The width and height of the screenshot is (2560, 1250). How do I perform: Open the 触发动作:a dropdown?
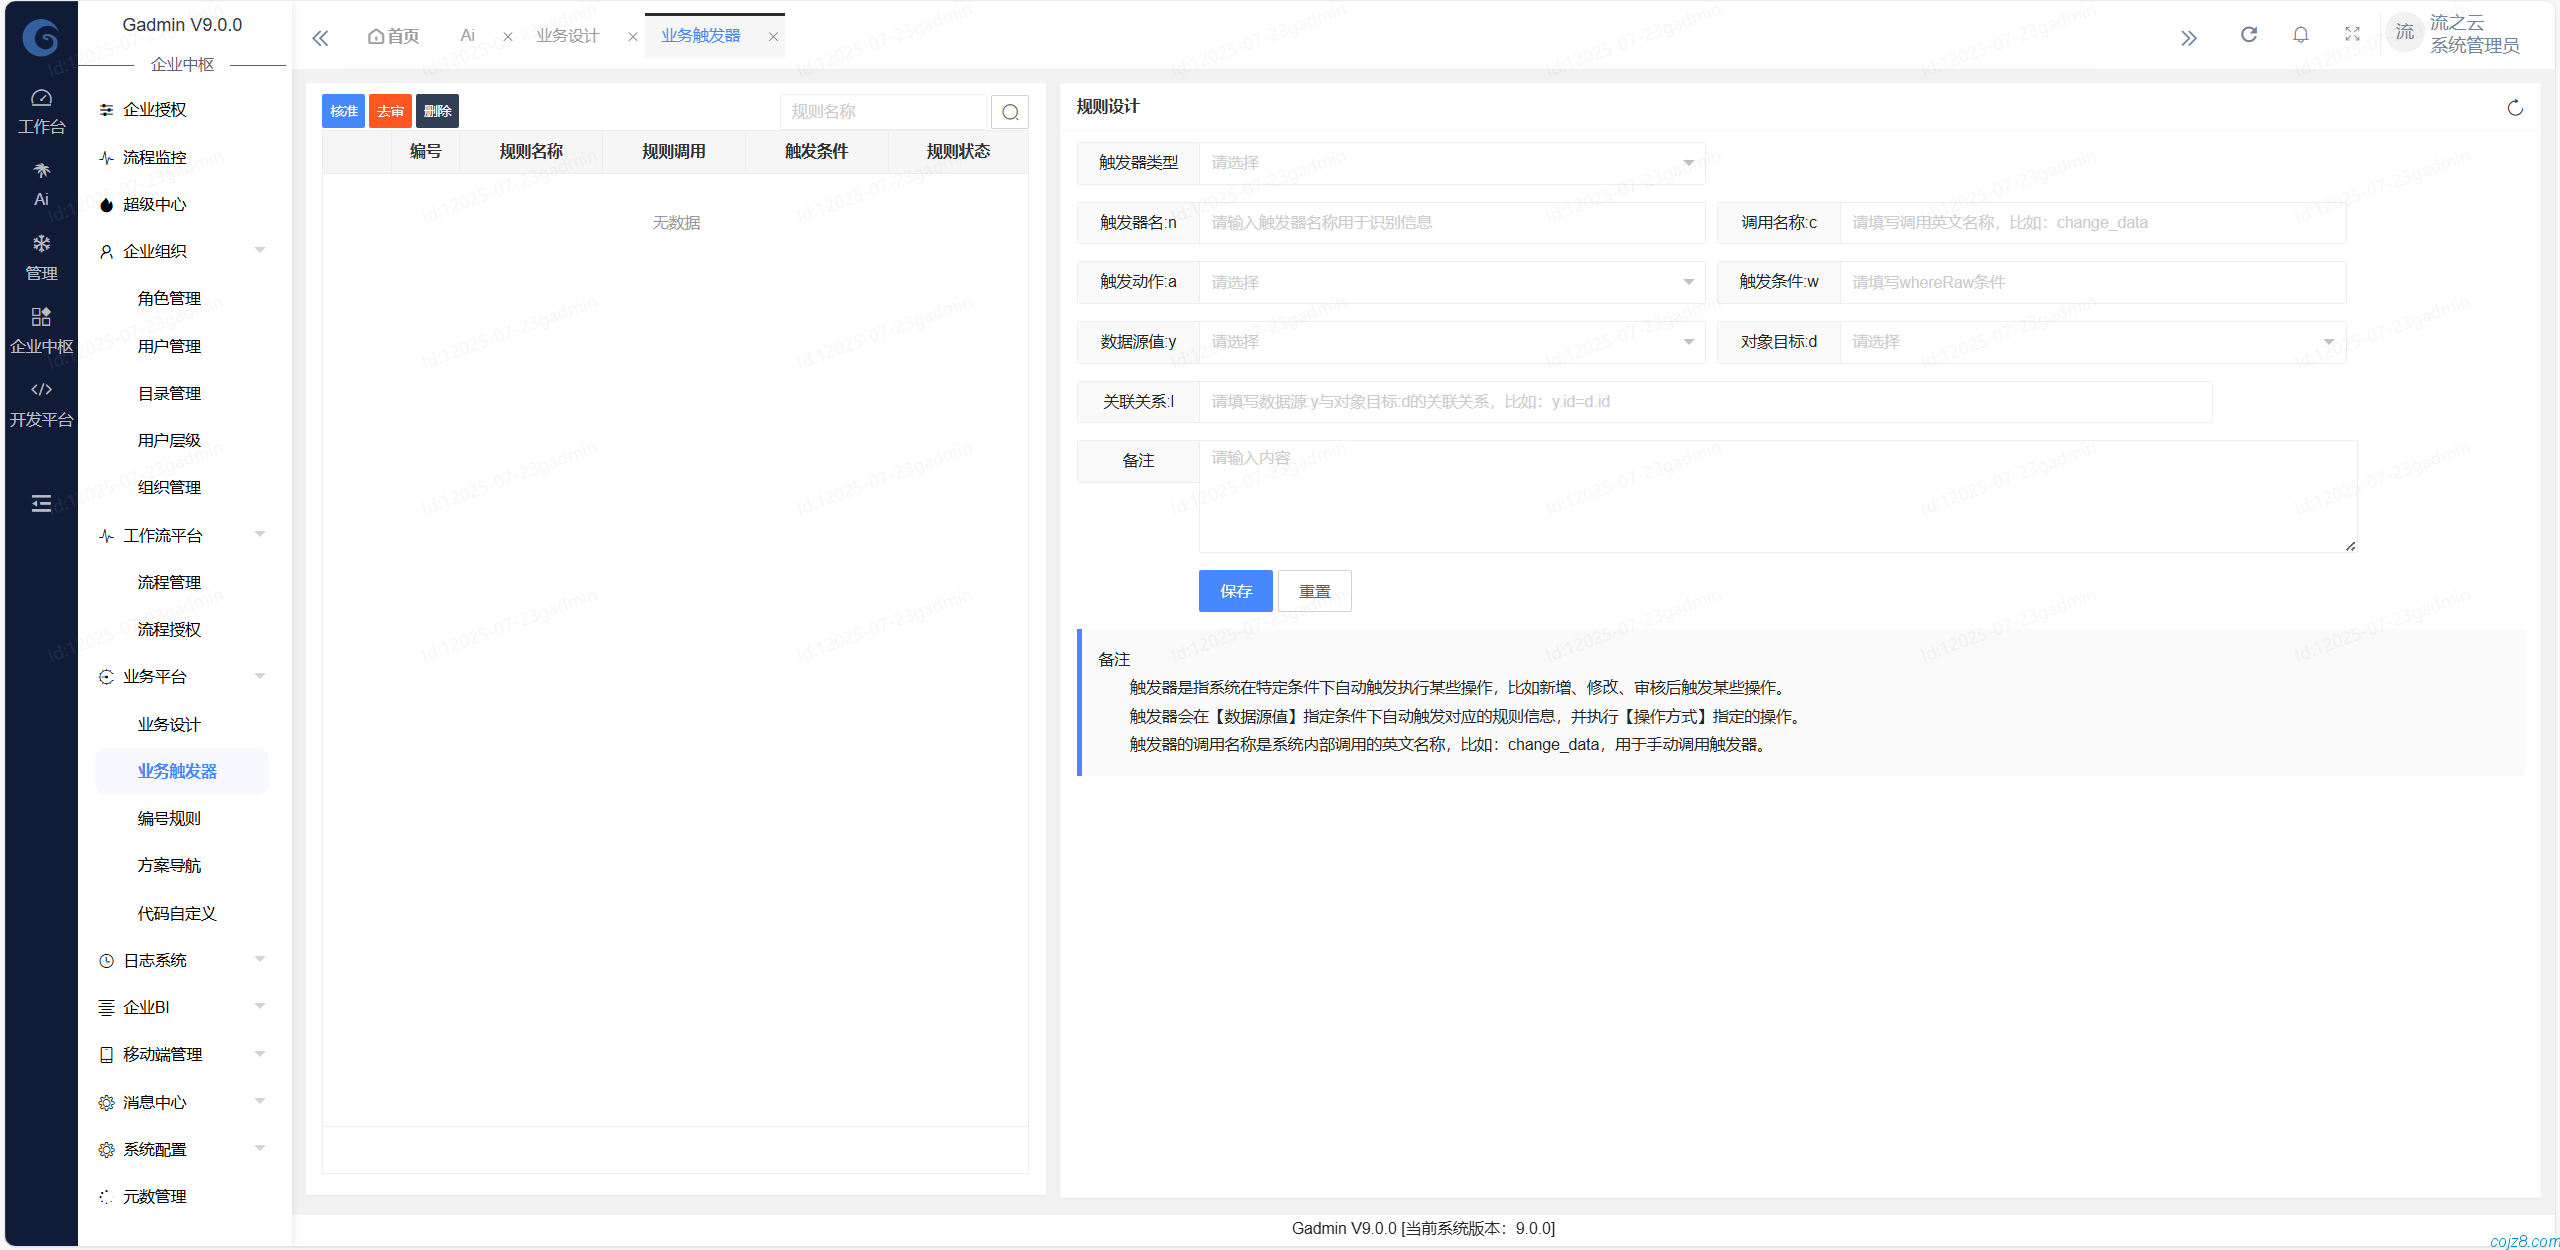tap(1451, 282)
